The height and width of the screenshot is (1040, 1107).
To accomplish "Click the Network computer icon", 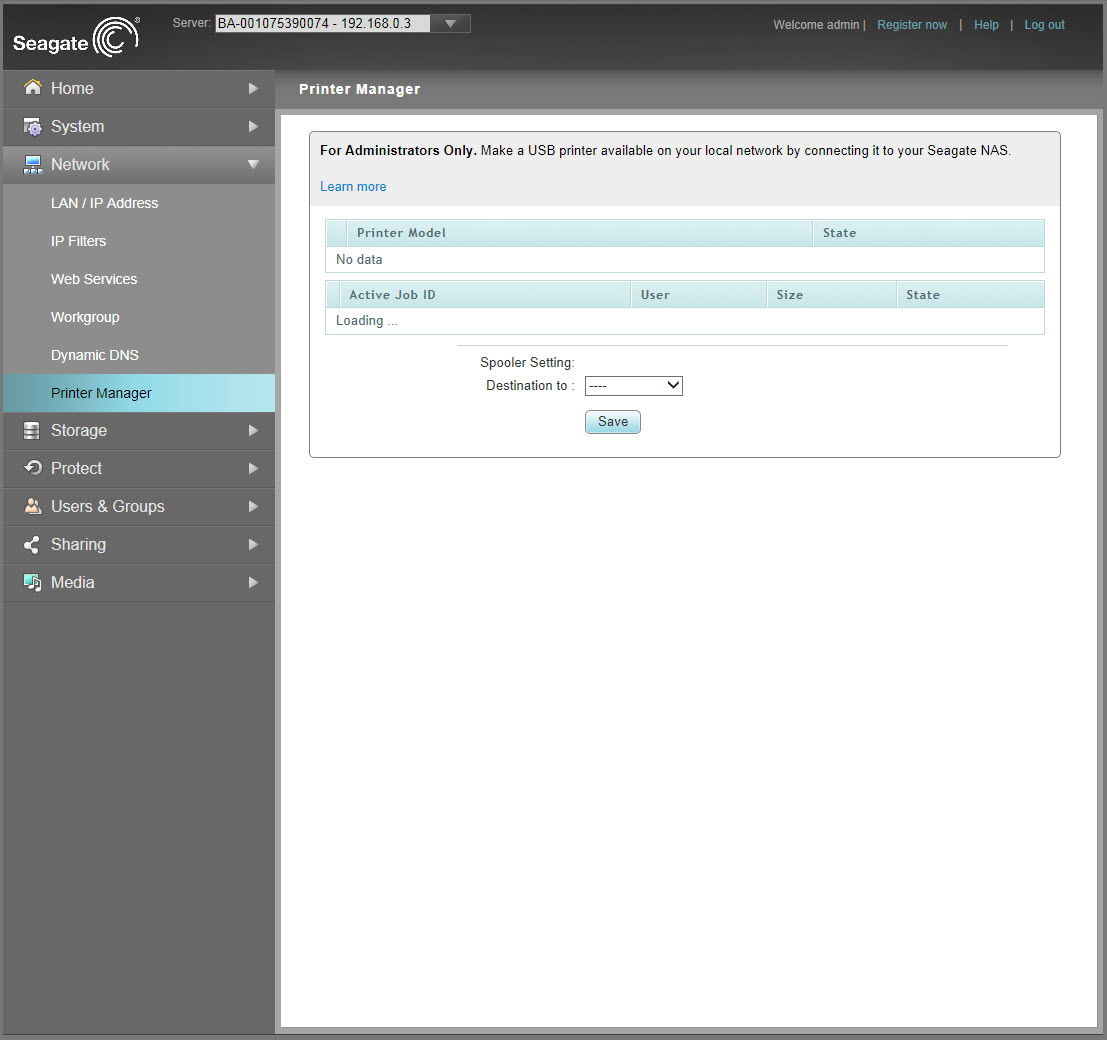I will tap(32, 165).
